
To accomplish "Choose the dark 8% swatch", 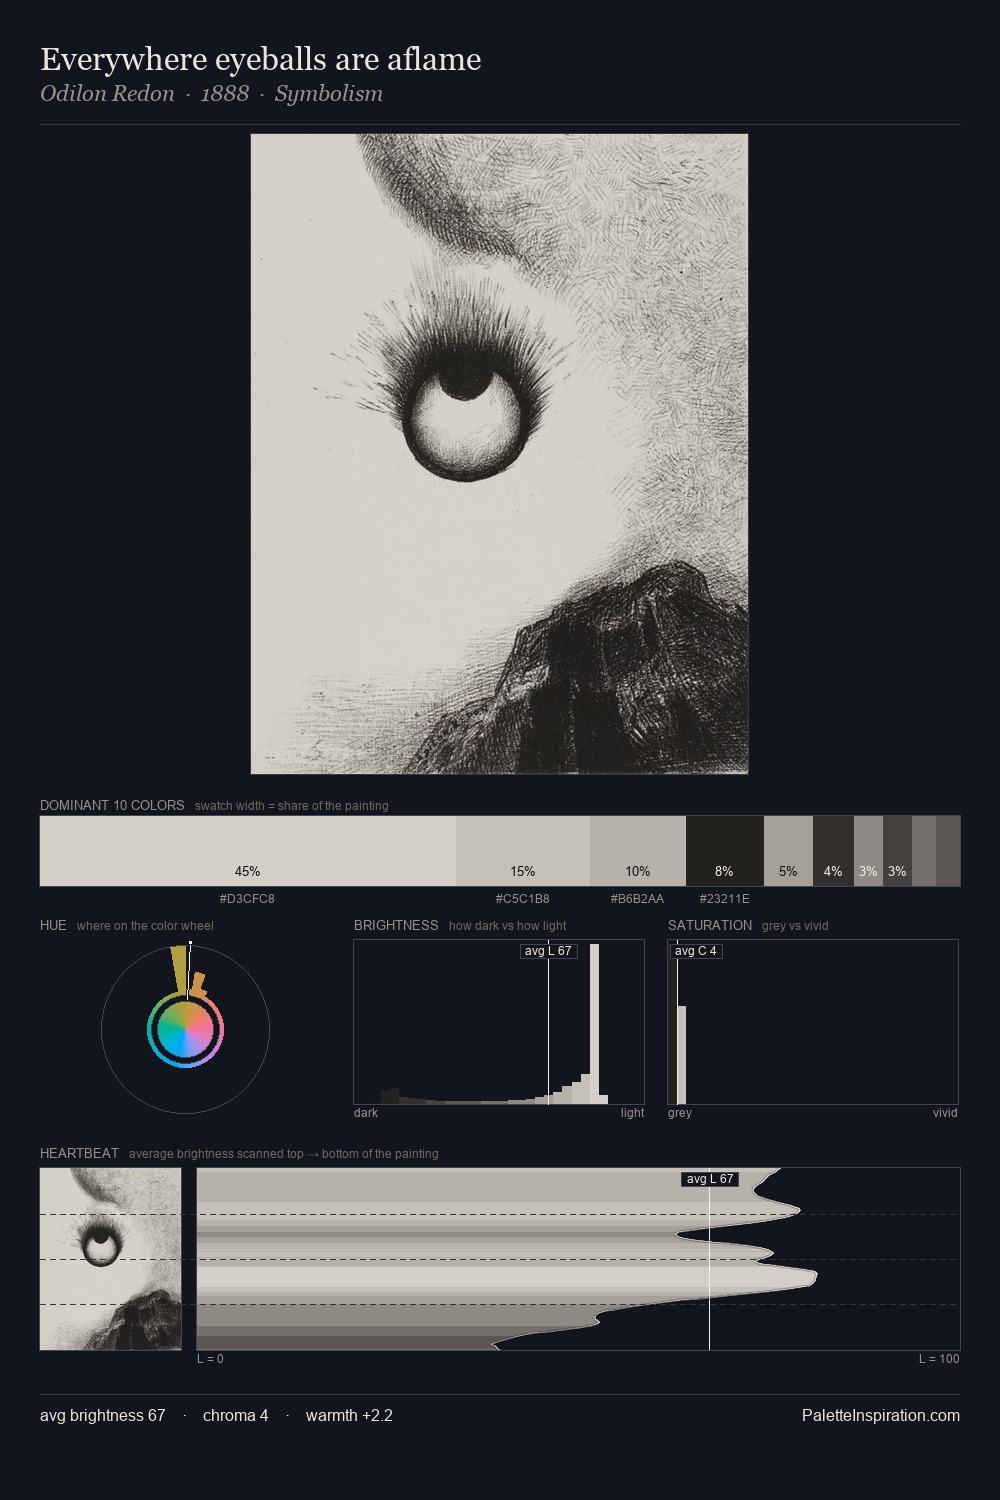I will (725, 851).
